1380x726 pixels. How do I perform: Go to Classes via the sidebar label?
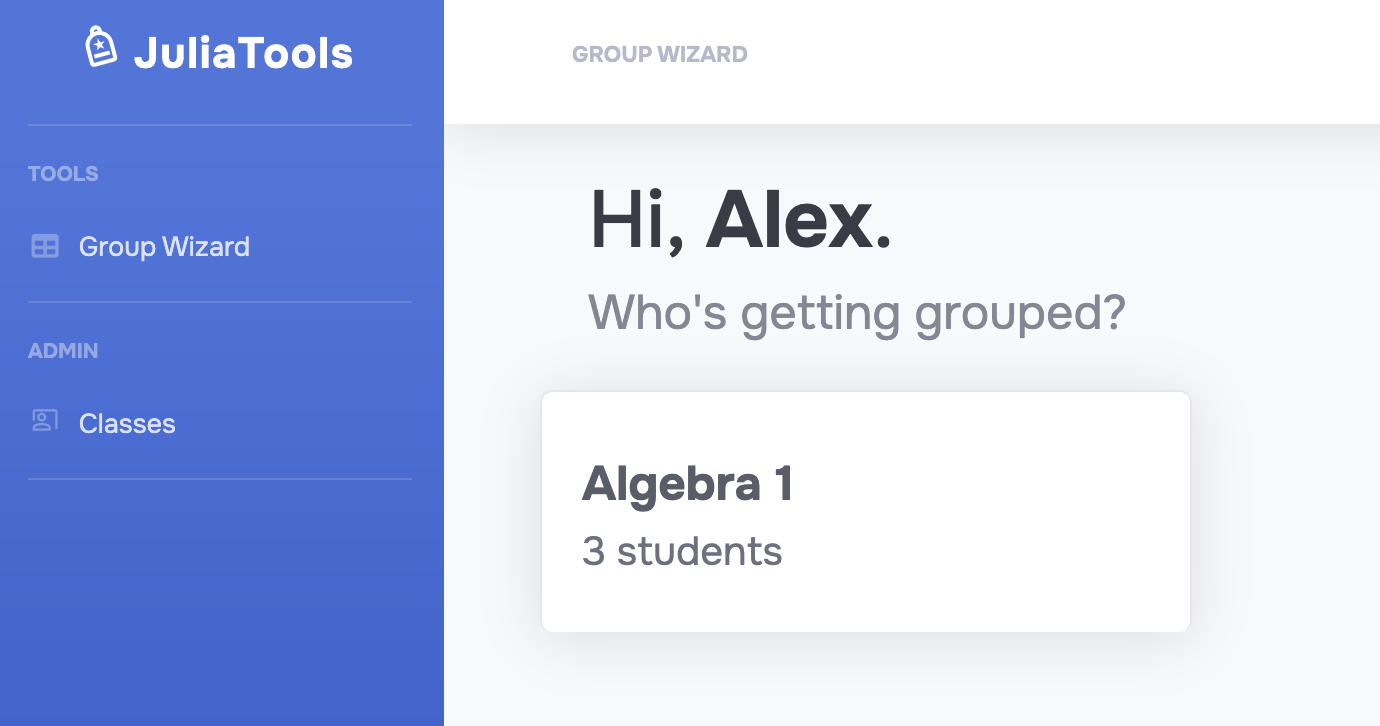pyautogui.click(x=127, y=424)
